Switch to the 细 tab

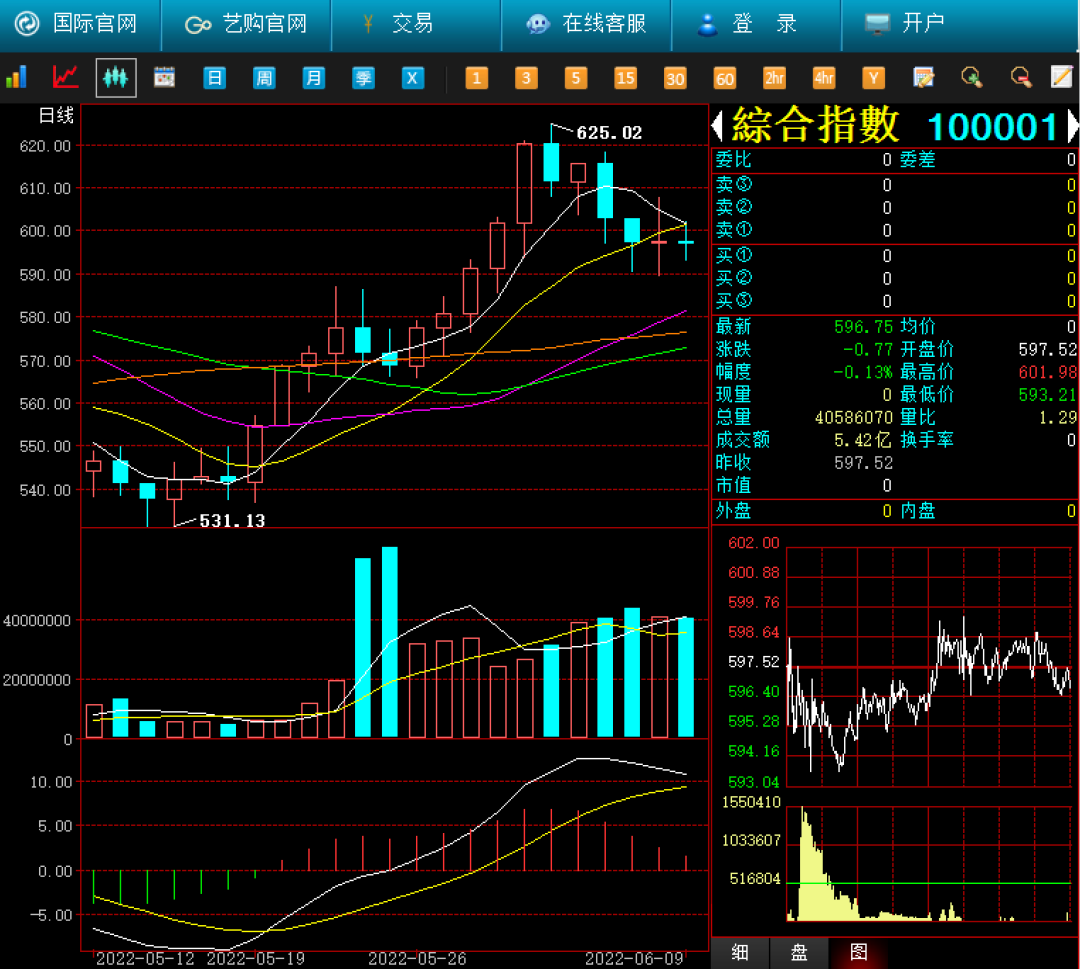(740, 952)
